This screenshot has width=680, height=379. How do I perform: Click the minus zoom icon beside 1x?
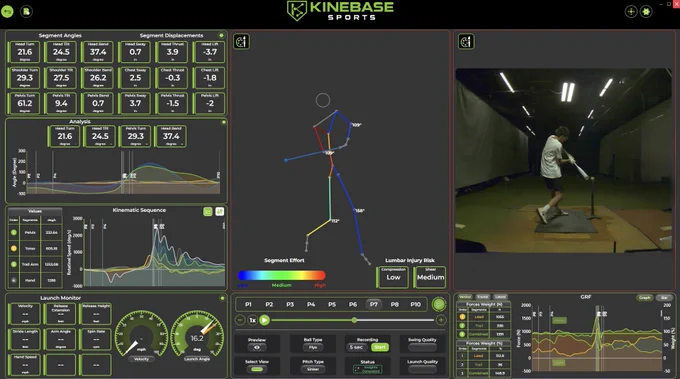[x=240, y=320]
